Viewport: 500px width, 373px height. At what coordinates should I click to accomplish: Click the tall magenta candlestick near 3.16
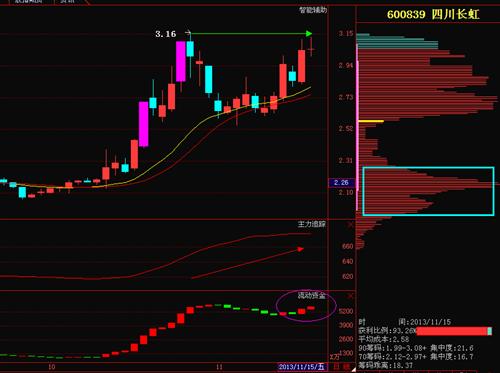pyautogui.click(x=181, y=61)
